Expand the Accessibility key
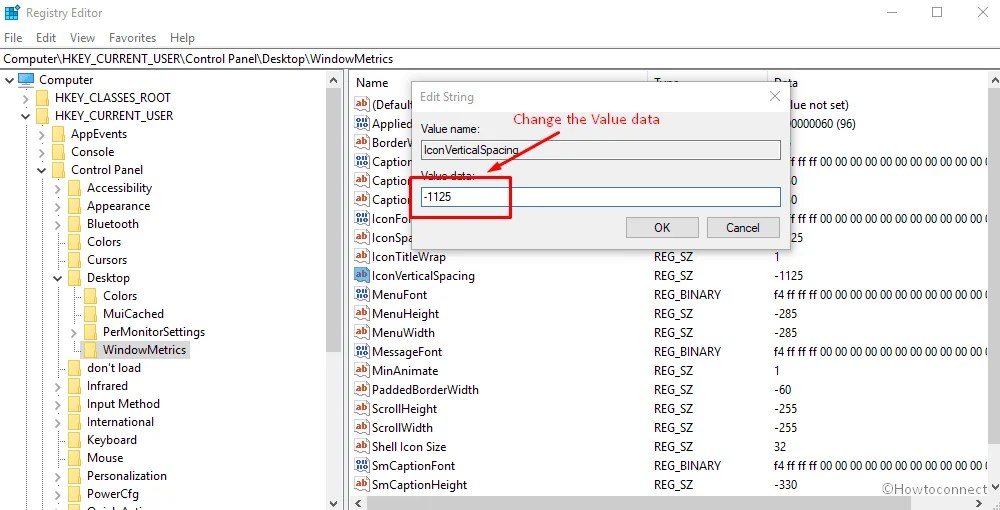The height and width of the screenshot is (510, 1000). coord(57,188)
